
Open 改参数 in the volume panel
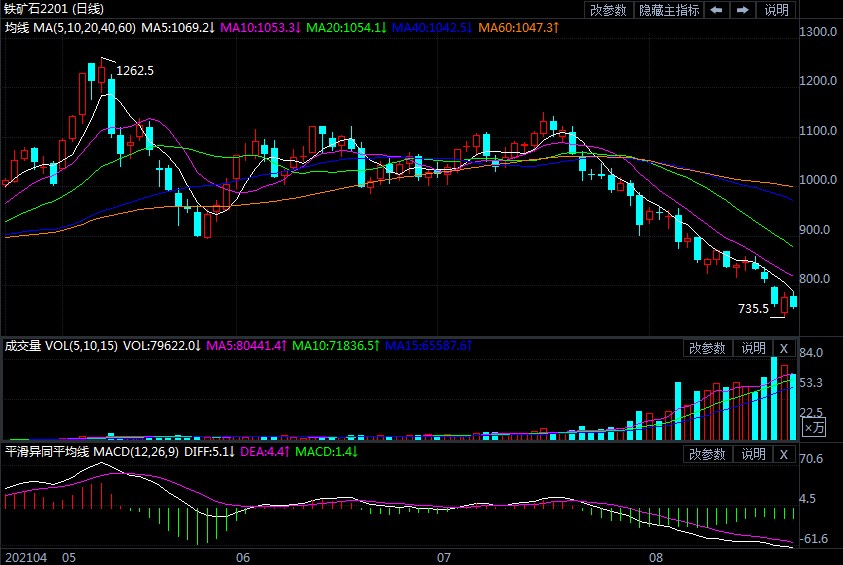[708, 348]
